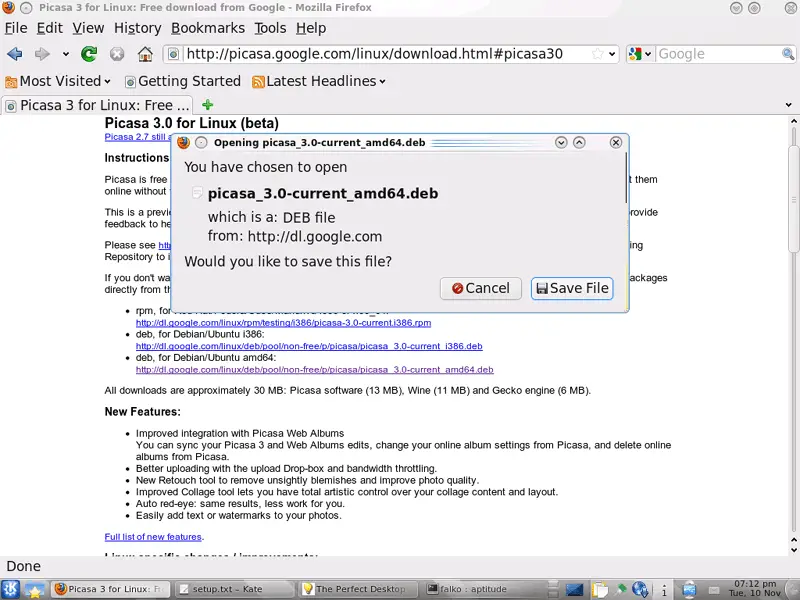Click the Firefox window menu icon in titlebar
This screenshot has height=600, width=800.
click(x=9, y=8)
